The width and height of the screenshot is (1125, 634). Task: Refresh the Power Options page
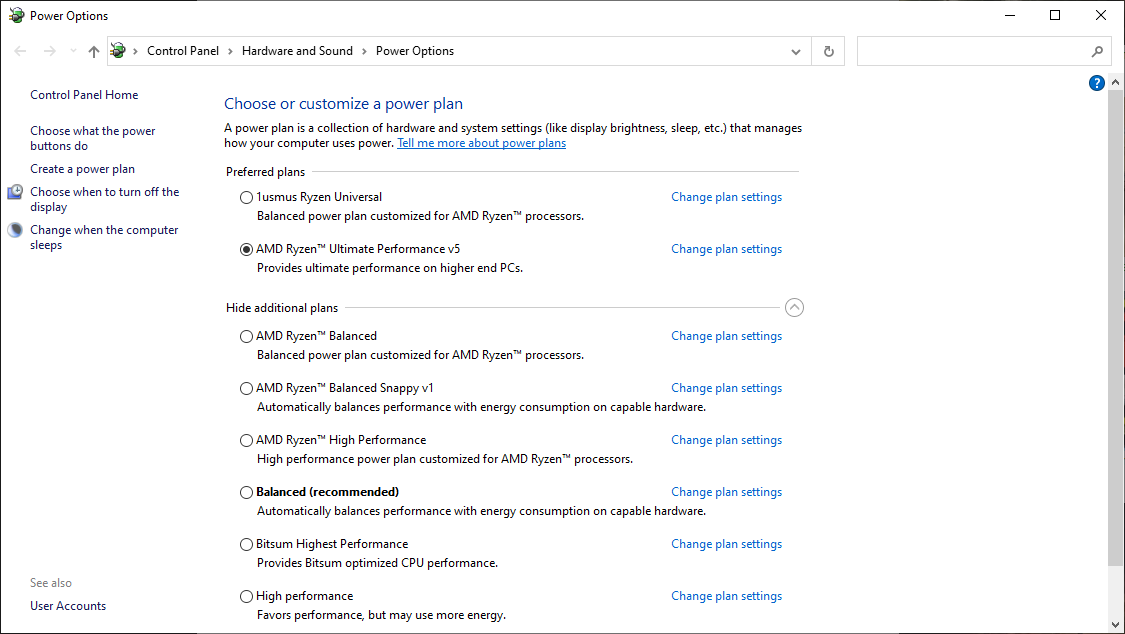click(x=828, y=51)
